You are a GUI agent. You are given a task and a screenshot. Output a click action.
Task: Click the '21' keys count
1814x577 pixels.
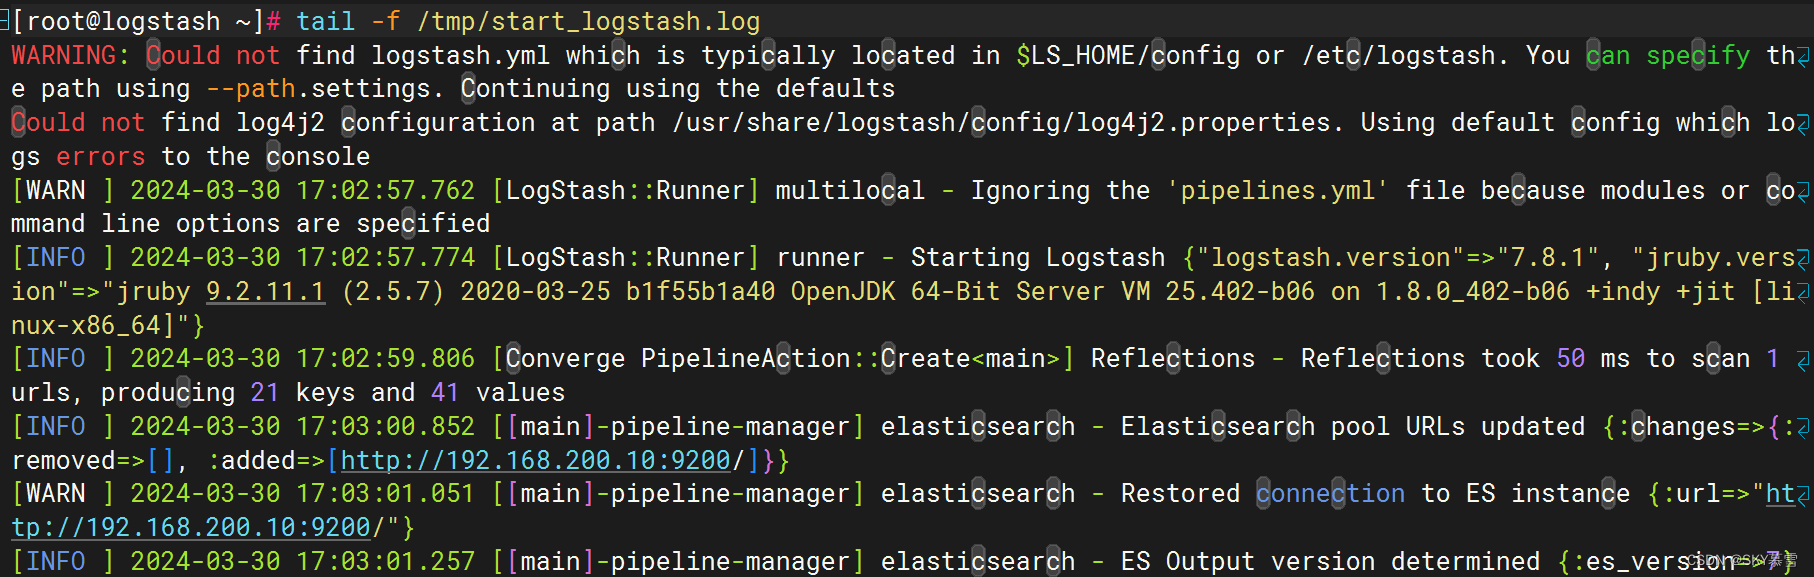pyautogui.click(x=266, y=392)
